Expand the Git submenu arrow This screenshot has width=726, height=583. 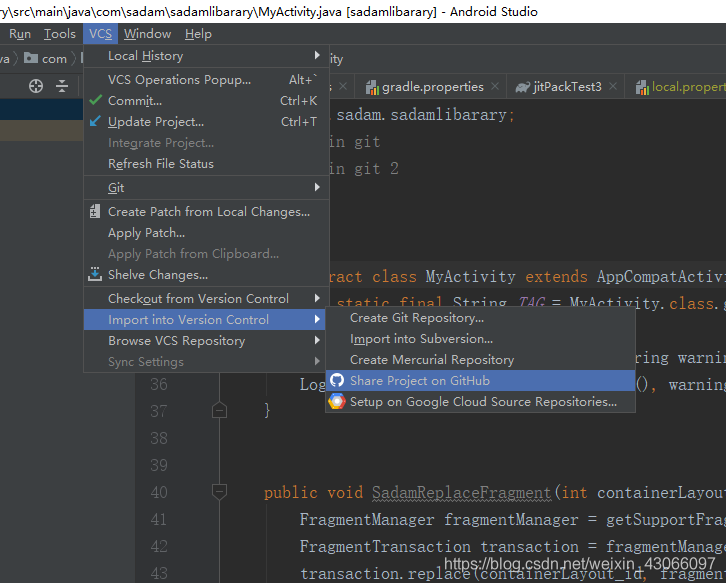click(317, 187)
